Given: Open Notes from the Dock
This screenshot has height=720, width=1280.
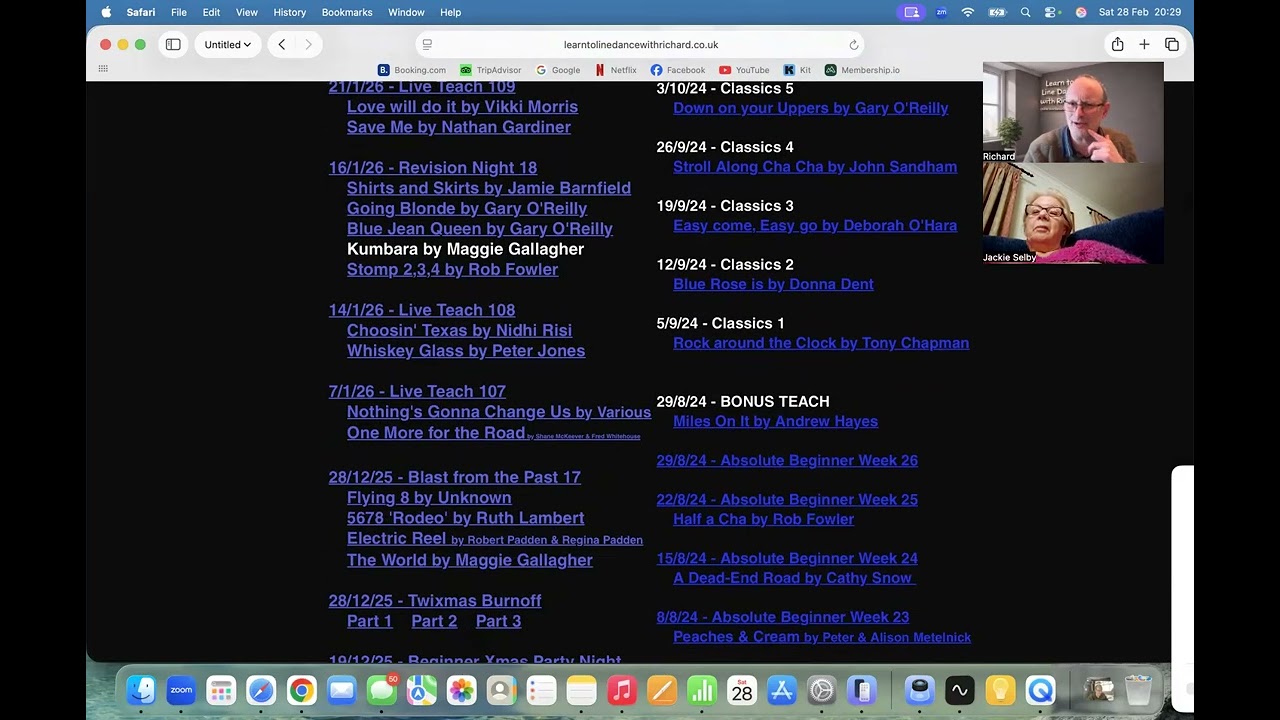Looking at the screenshot, I should (581, 690).
